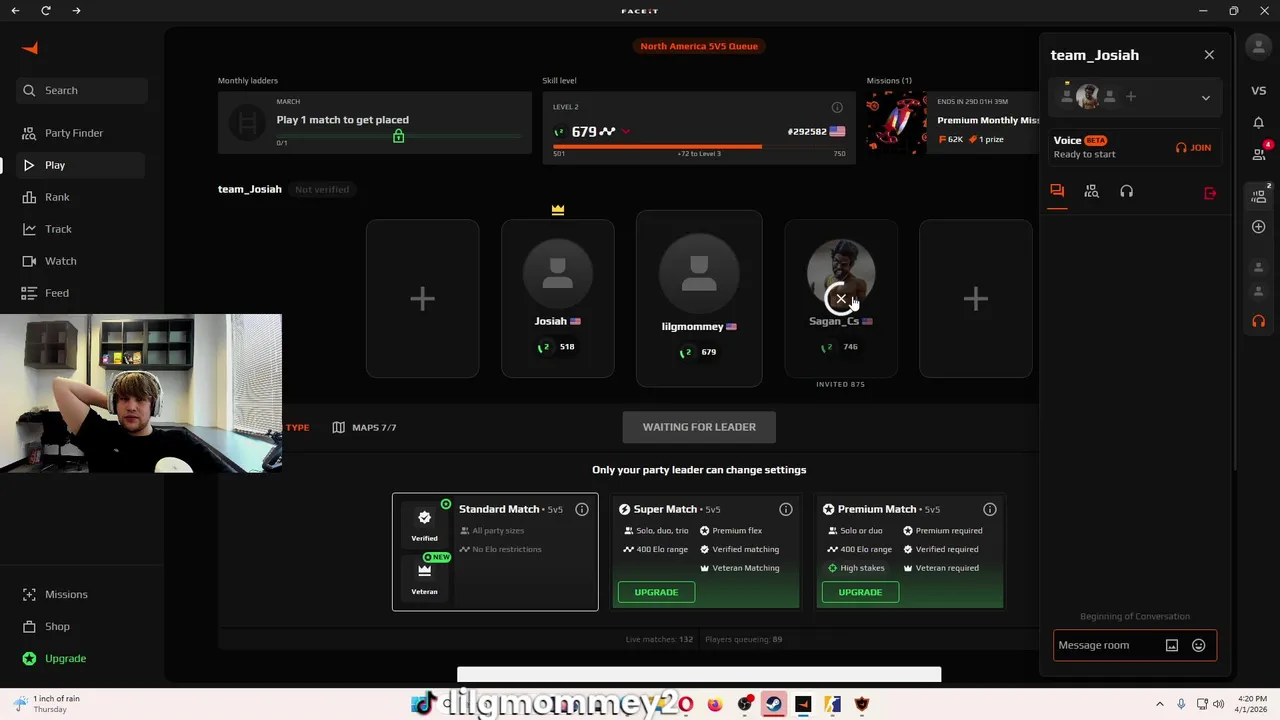Click the rightmost empty party slot plus

tap(975, 299)
